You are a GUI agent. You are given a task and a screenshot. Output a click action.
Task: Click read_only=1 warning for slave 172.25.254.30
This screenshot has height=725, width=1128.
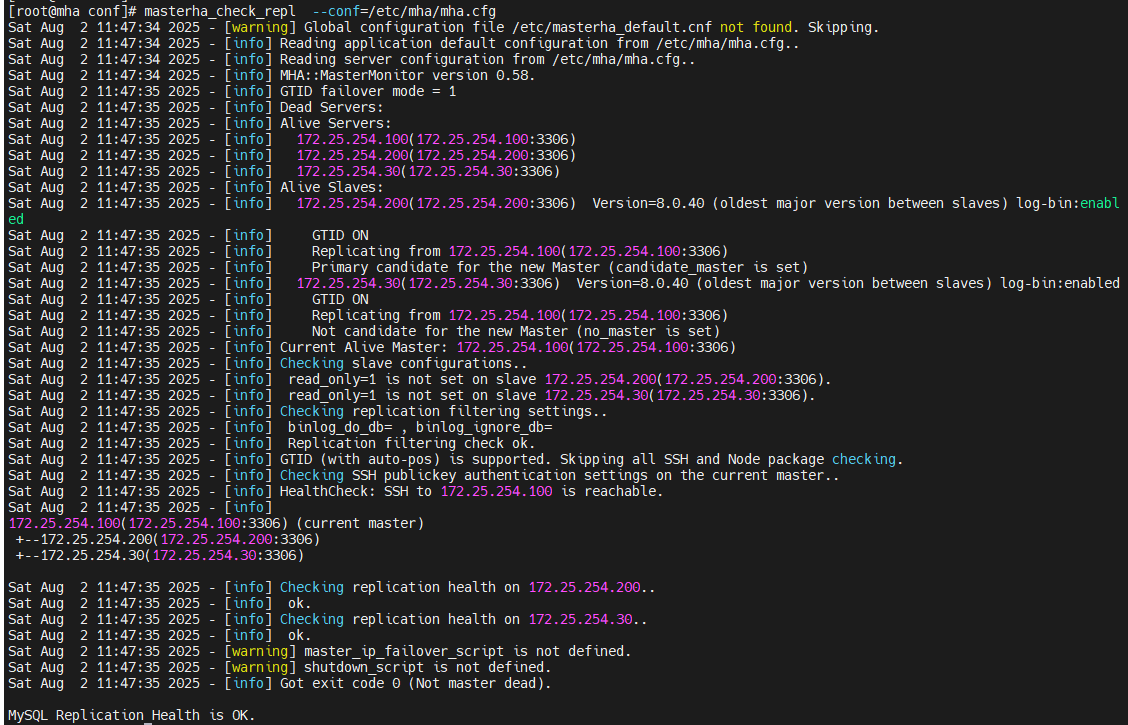[552, 395]
